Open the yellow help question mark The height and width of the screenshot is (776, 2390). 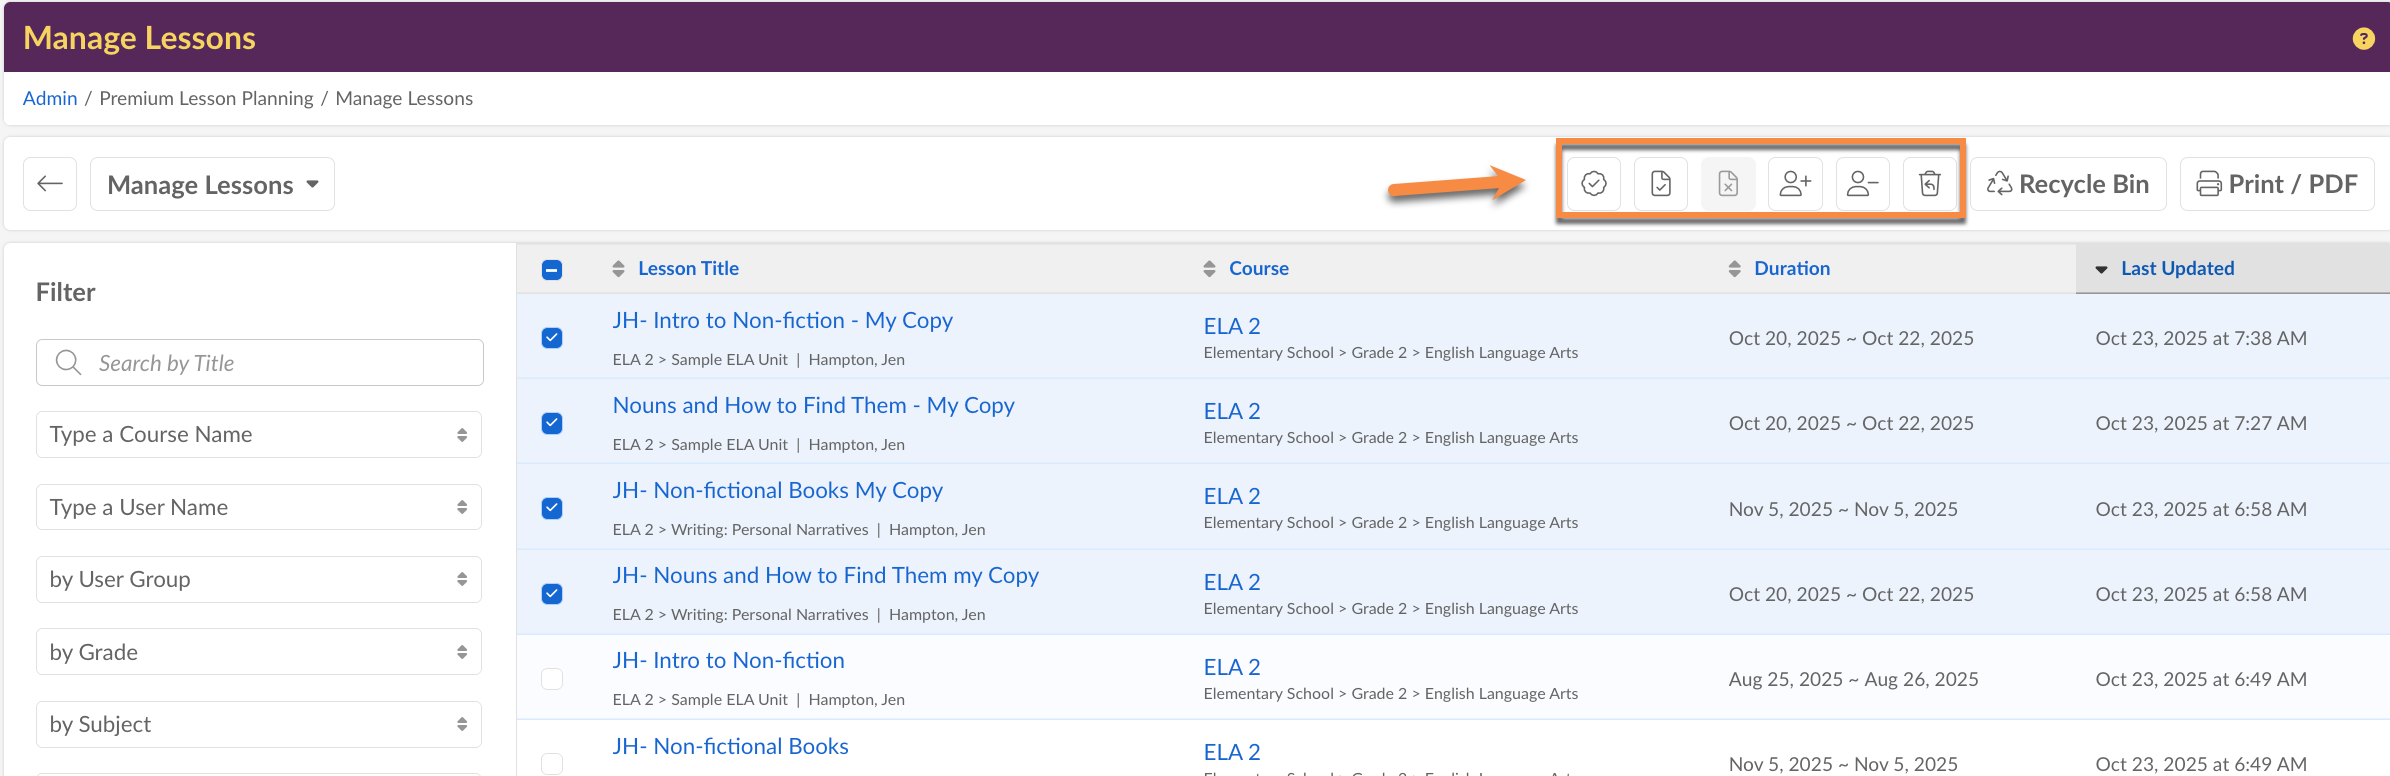(x=2363, y=38)
